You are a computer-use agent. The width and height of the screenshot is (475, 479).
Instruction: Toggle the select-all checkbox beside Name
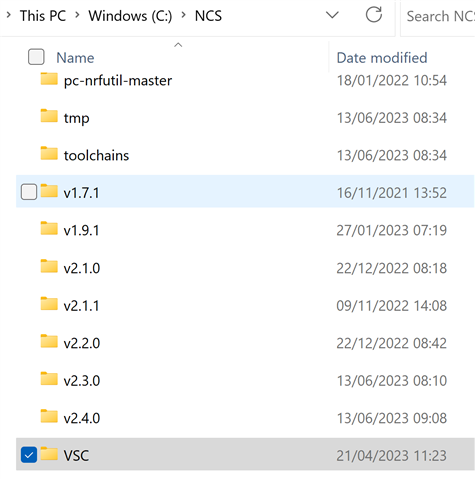[x=36, y=57]
